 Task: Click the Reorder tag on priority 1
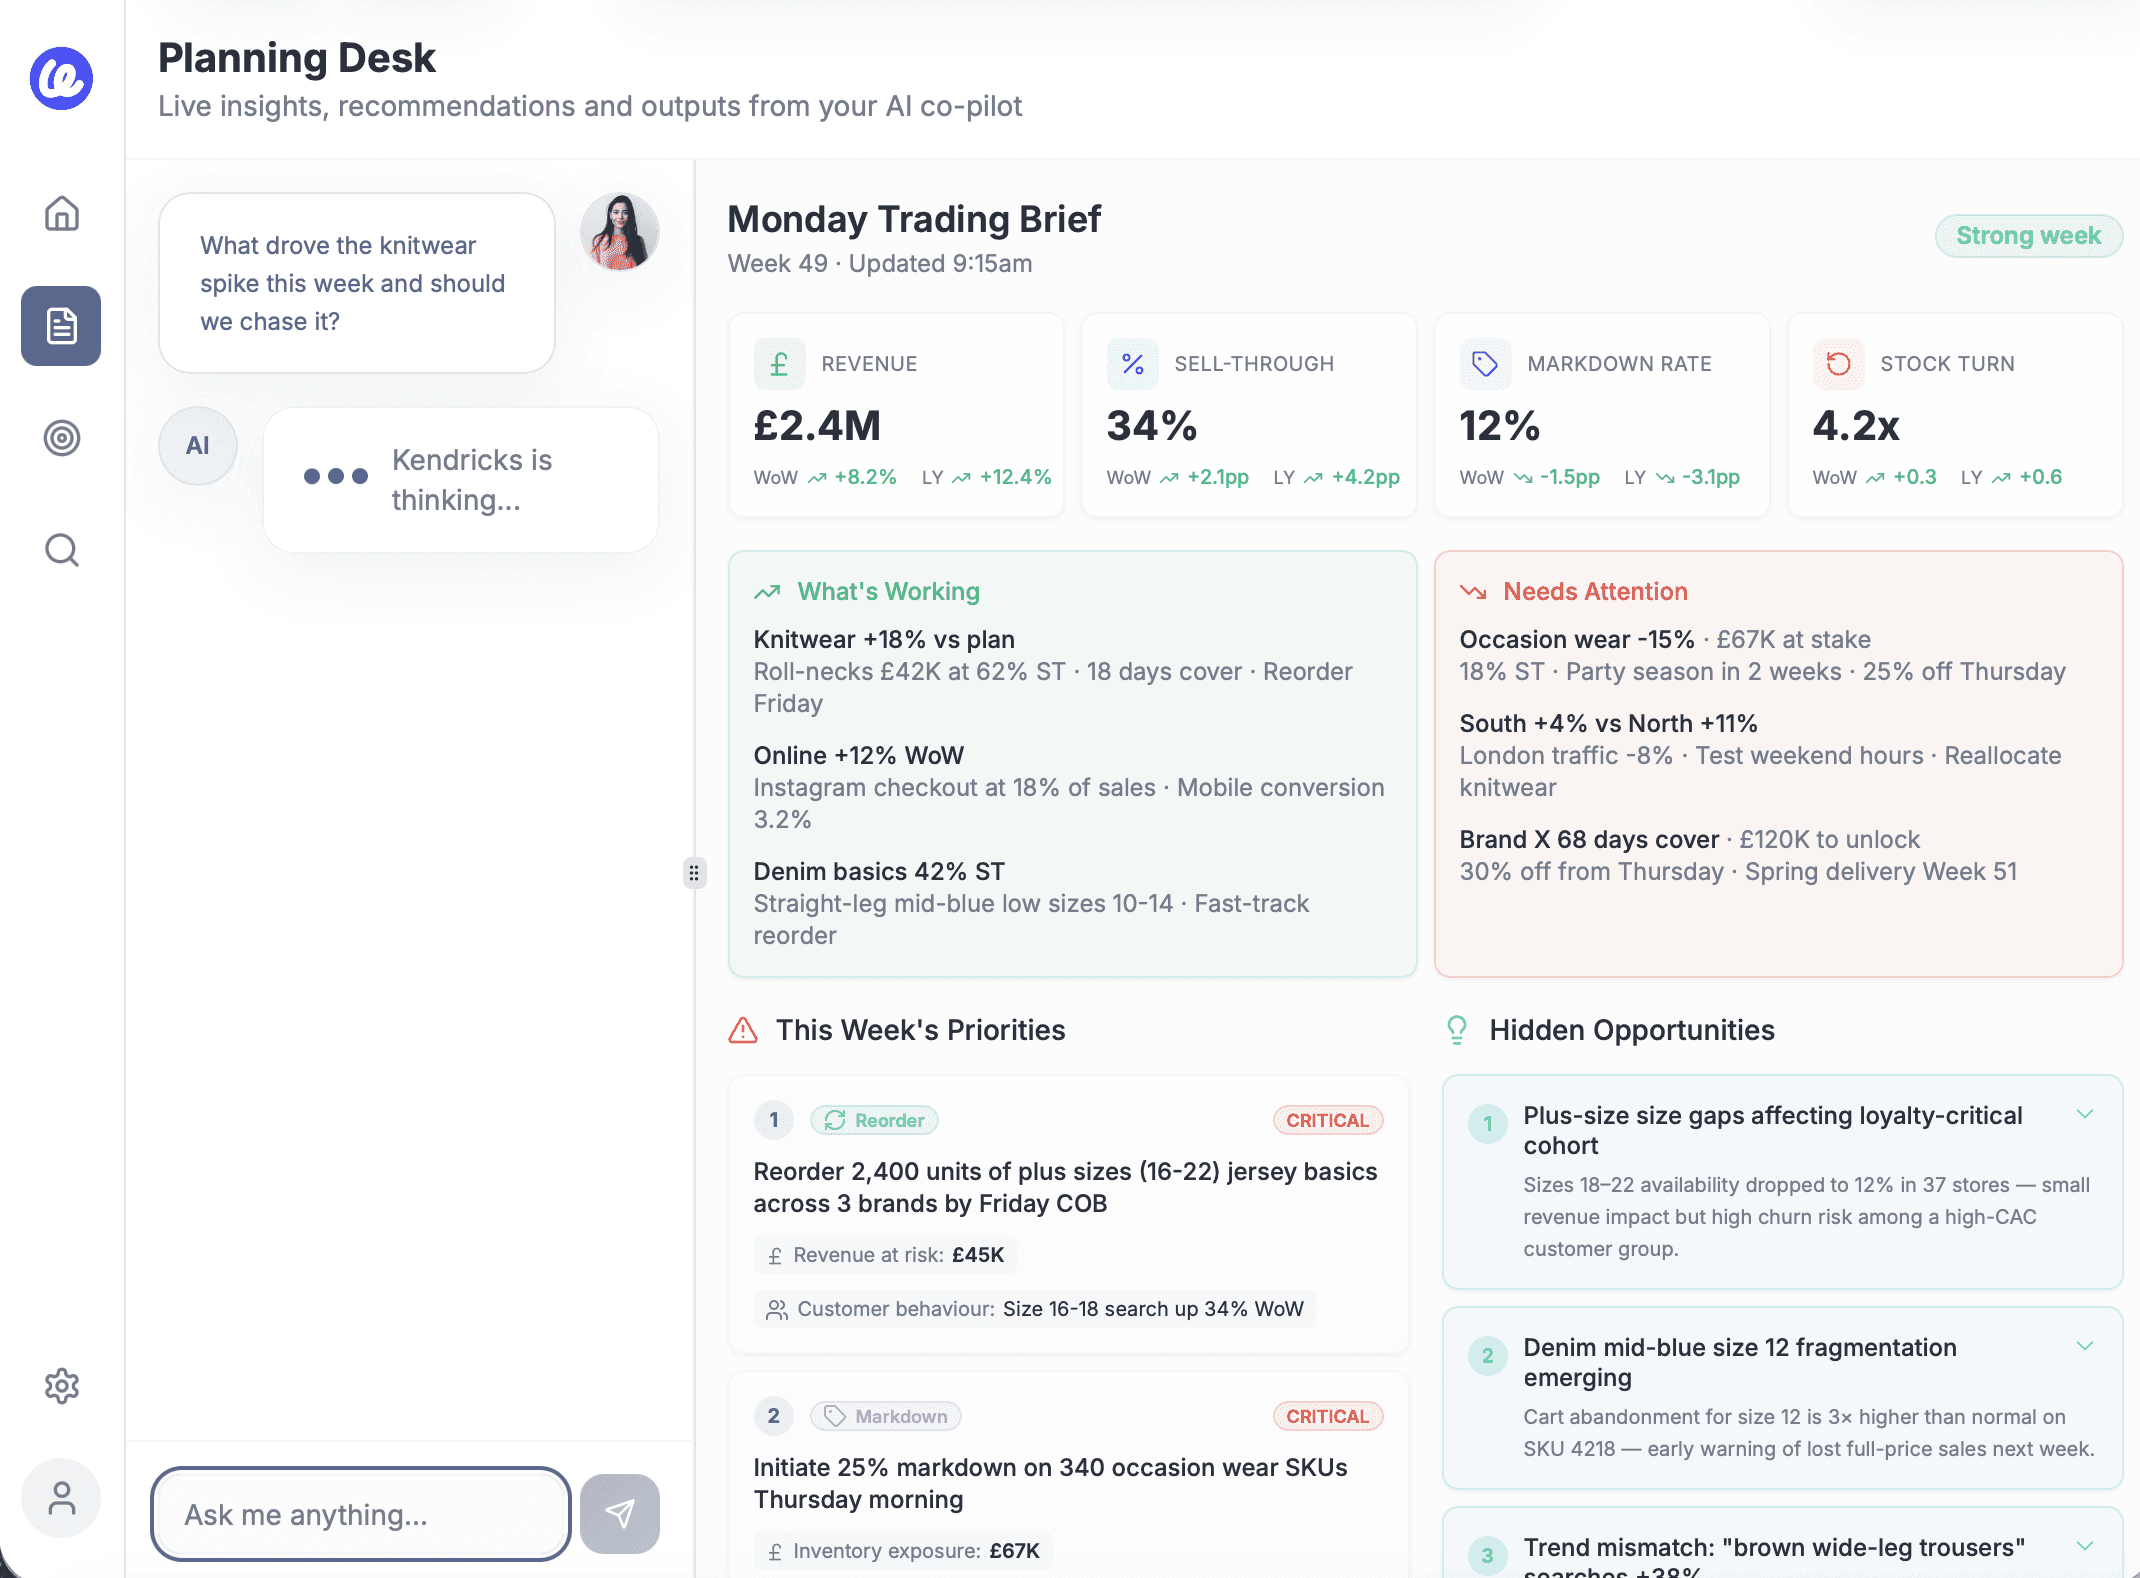tap(874, 1120)
